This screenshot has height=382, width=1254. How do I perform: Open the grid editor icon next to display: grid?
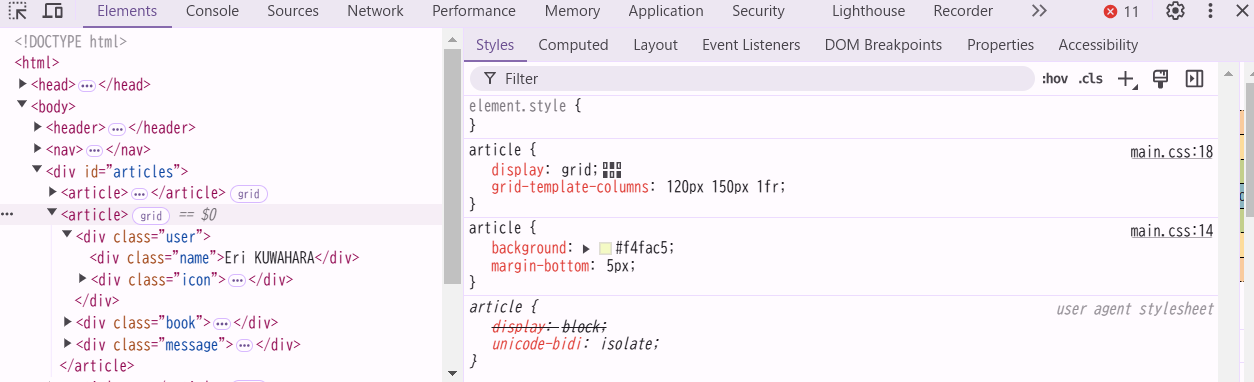pos(612,170)
